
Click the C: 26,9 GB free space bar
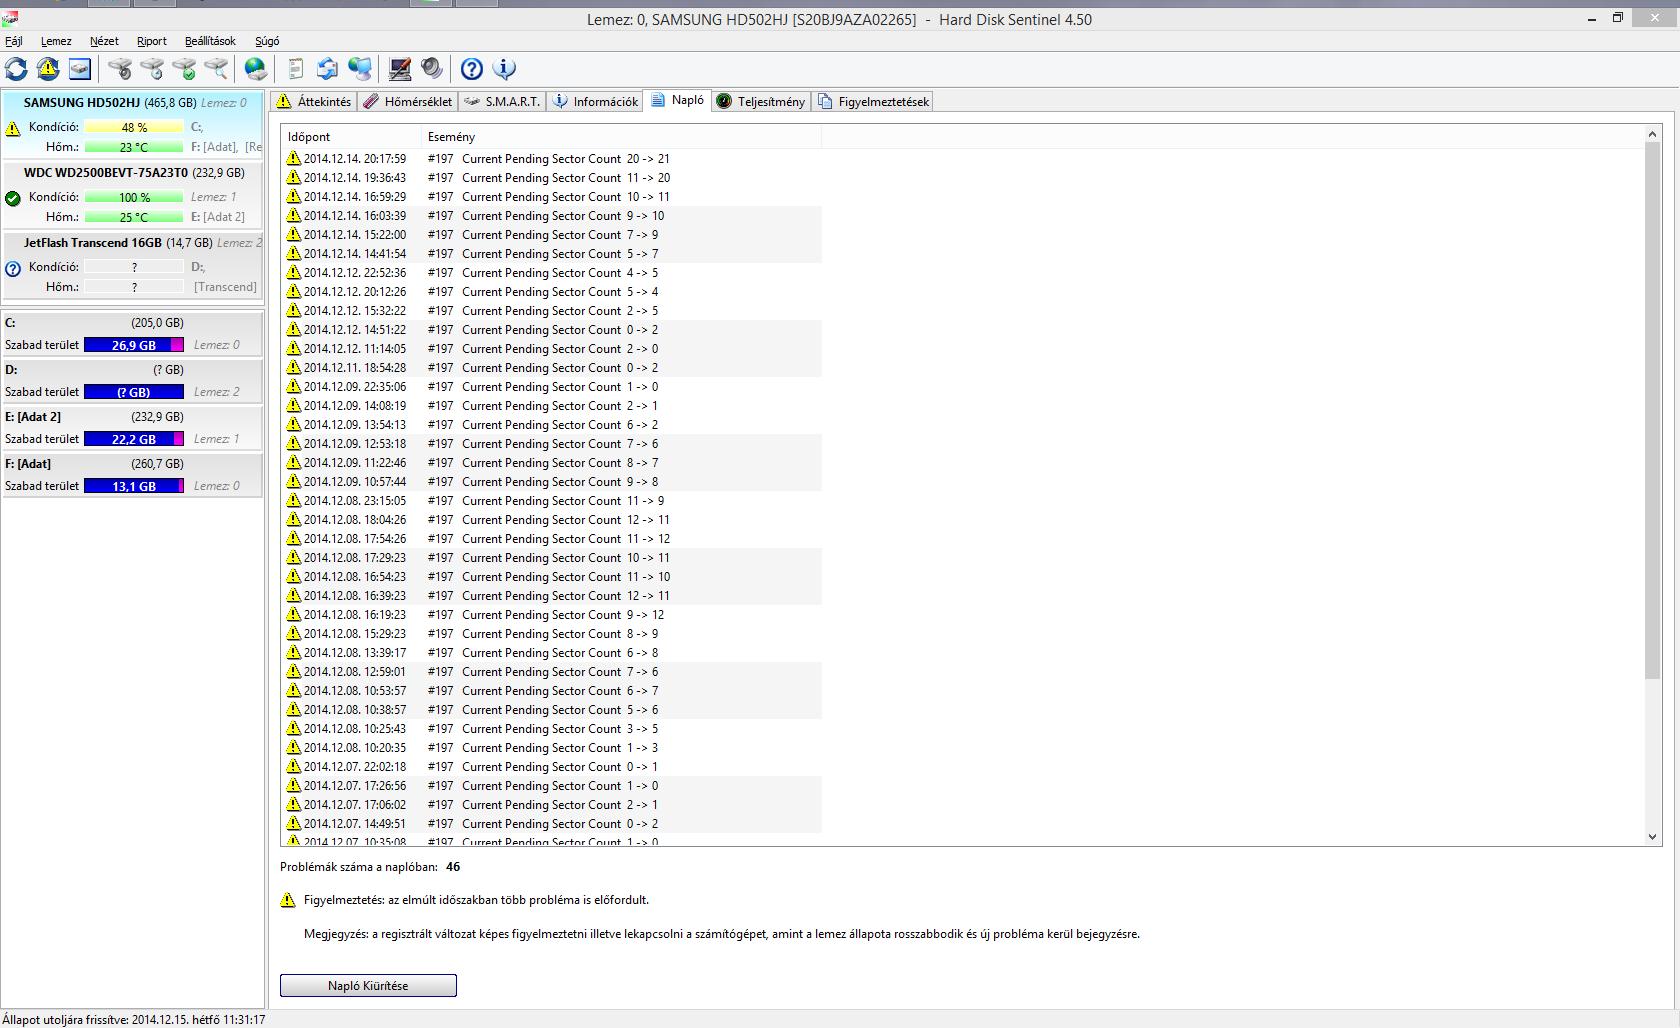[x=134, y=345]
